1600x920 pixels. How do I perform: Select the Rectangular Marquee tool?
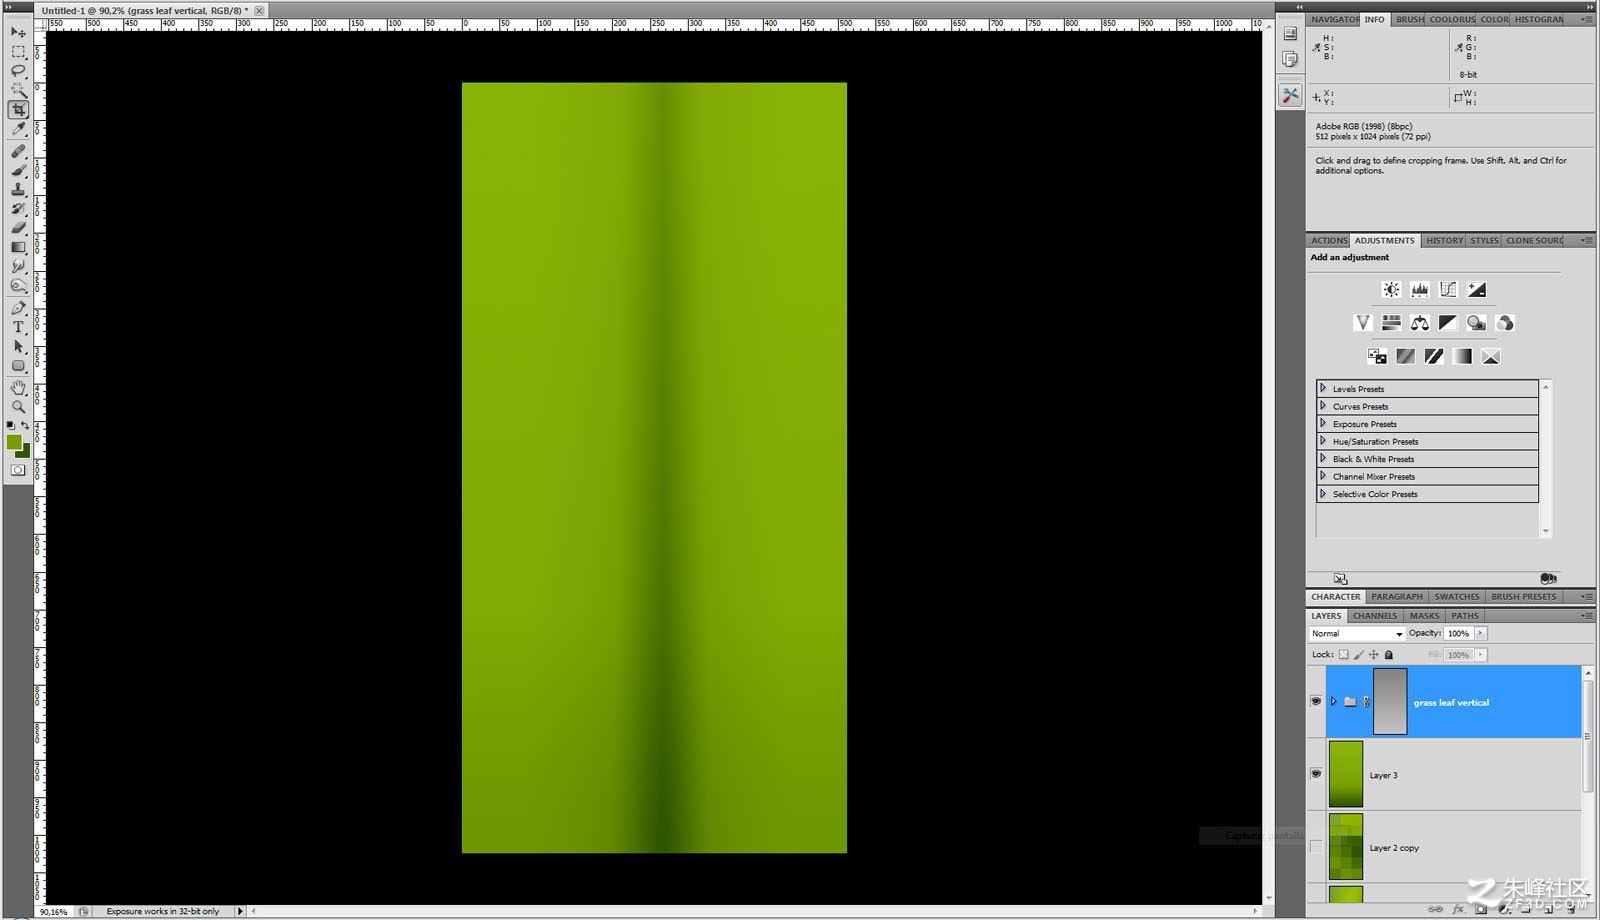(18, 51)
